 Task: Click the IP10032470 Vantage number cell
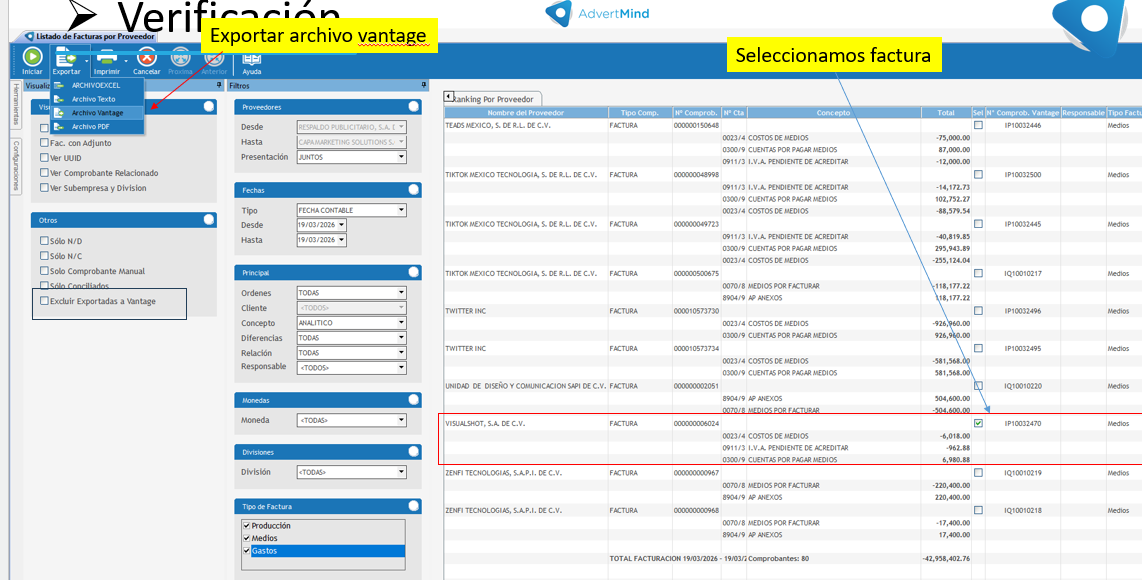[x=1023, y=423]
